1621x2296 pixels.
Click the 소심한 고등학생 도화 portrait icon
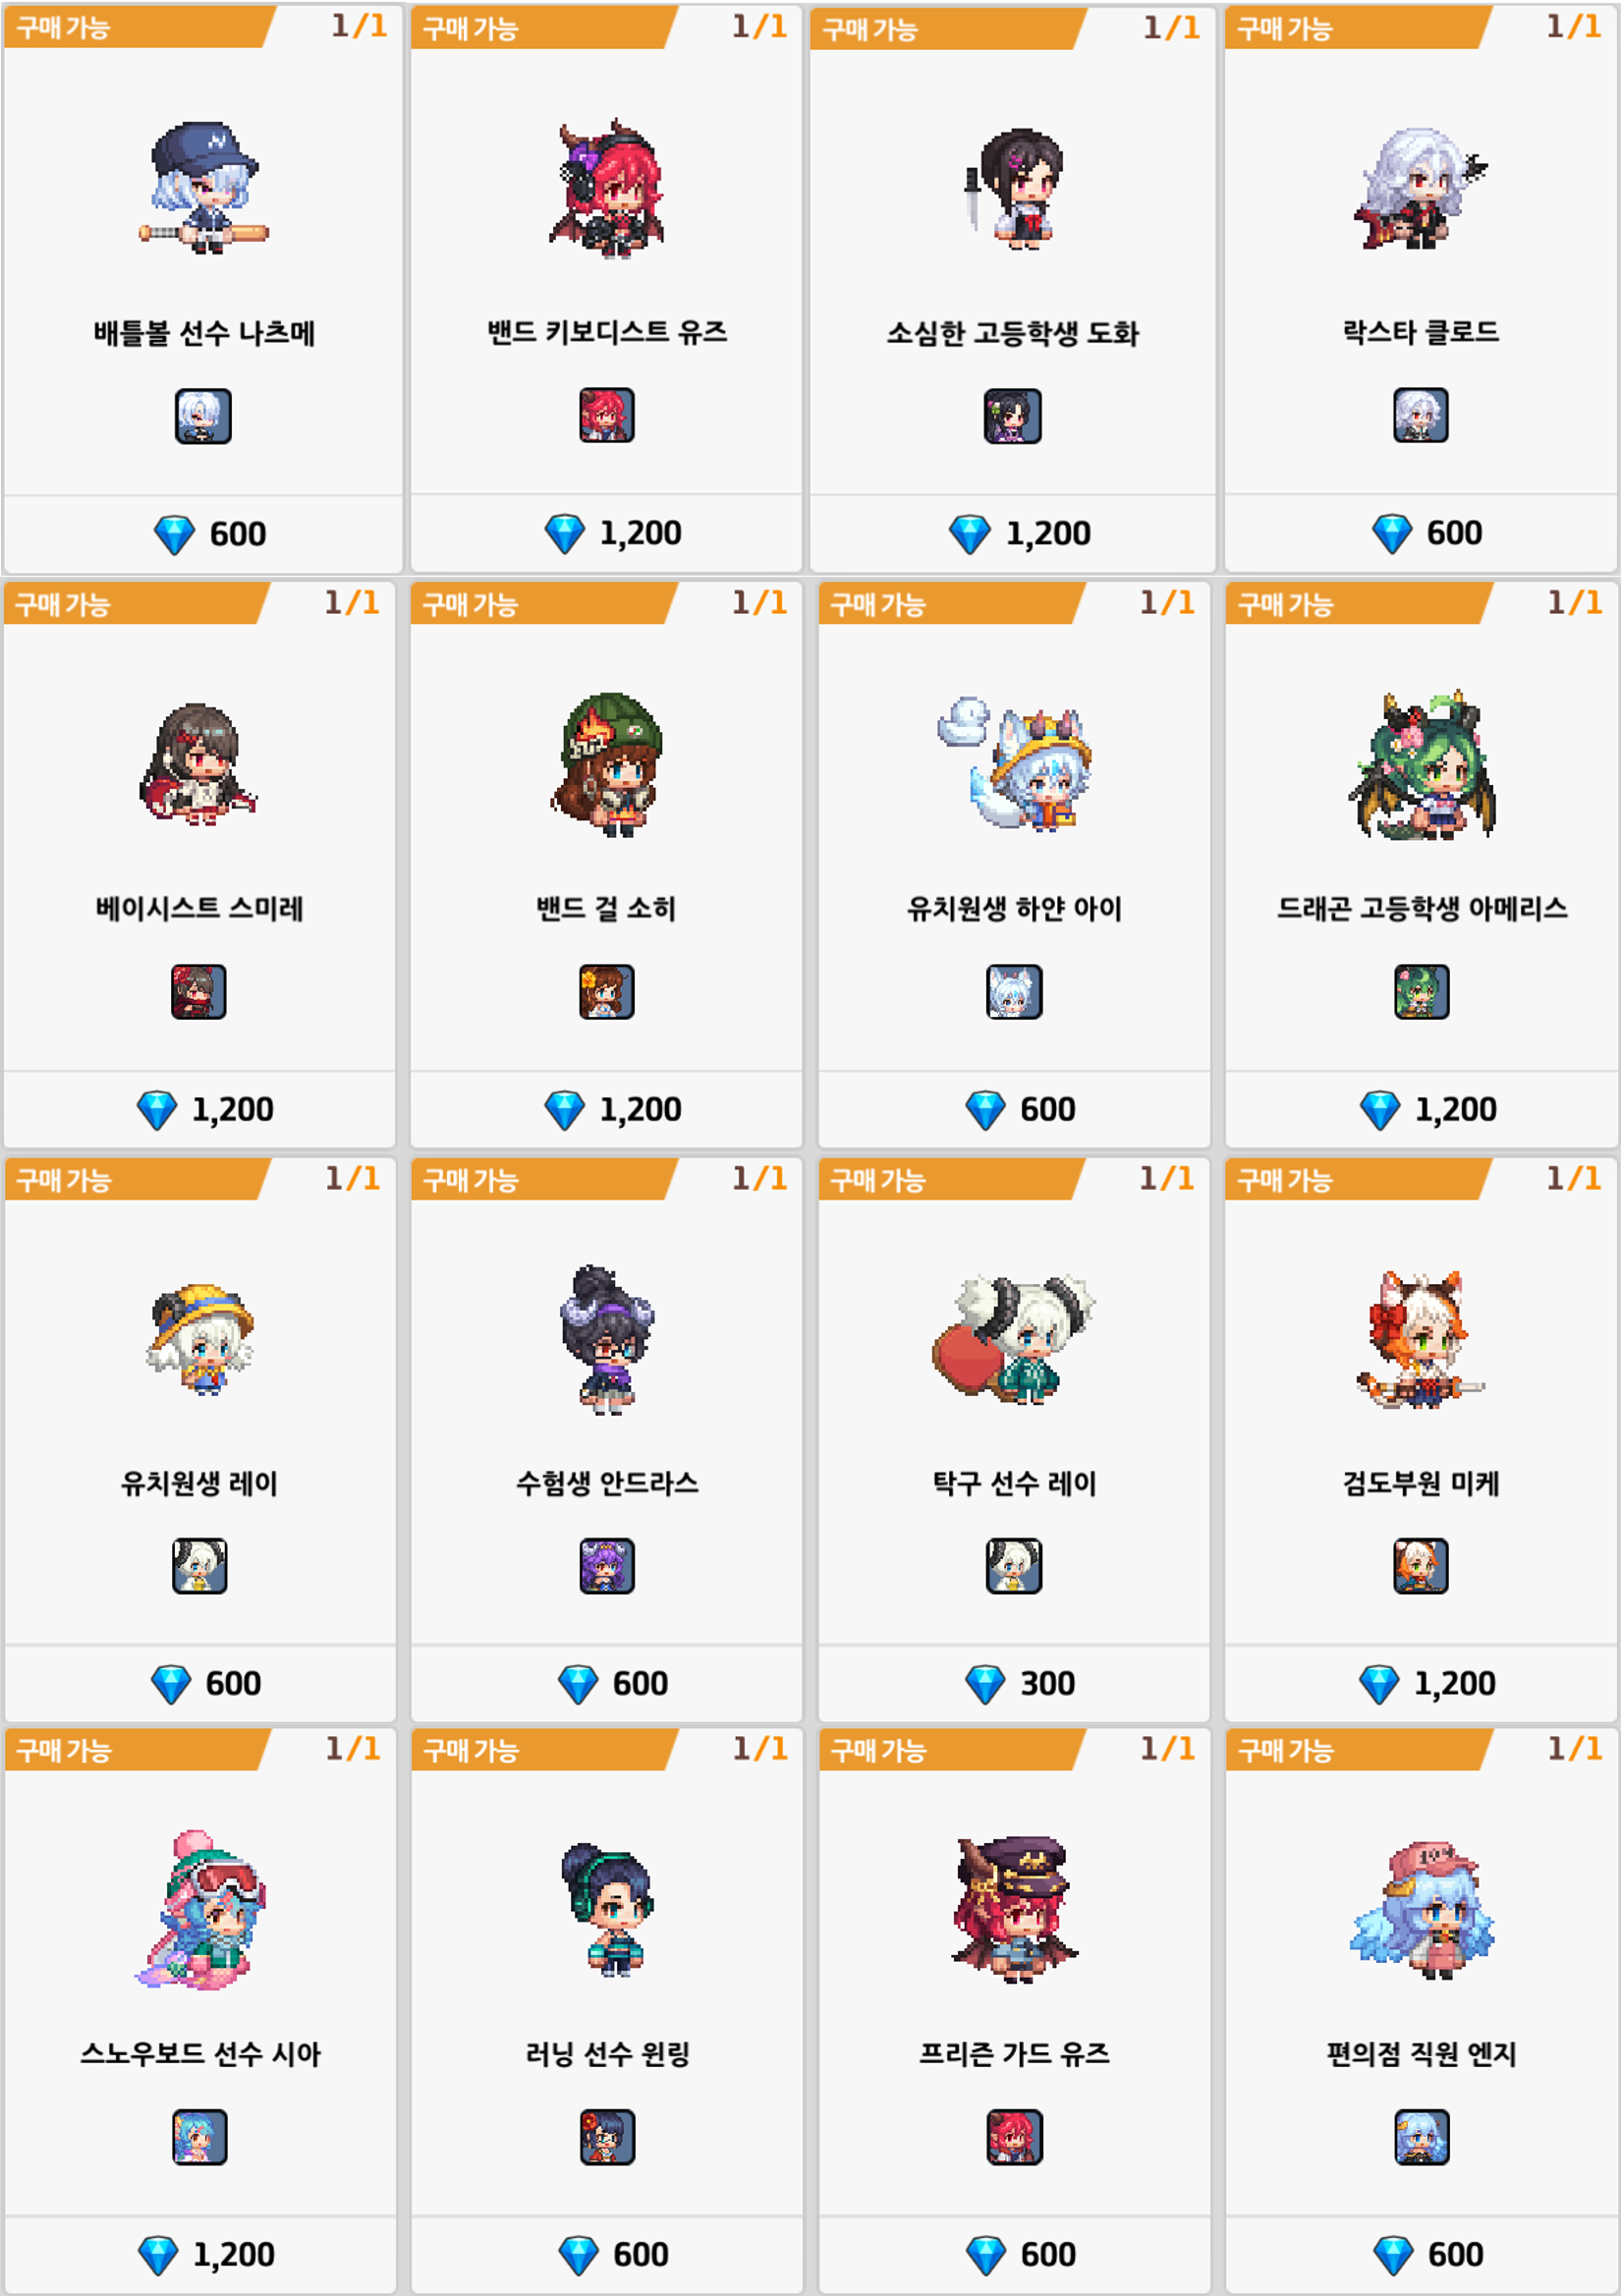(1012, 416)
